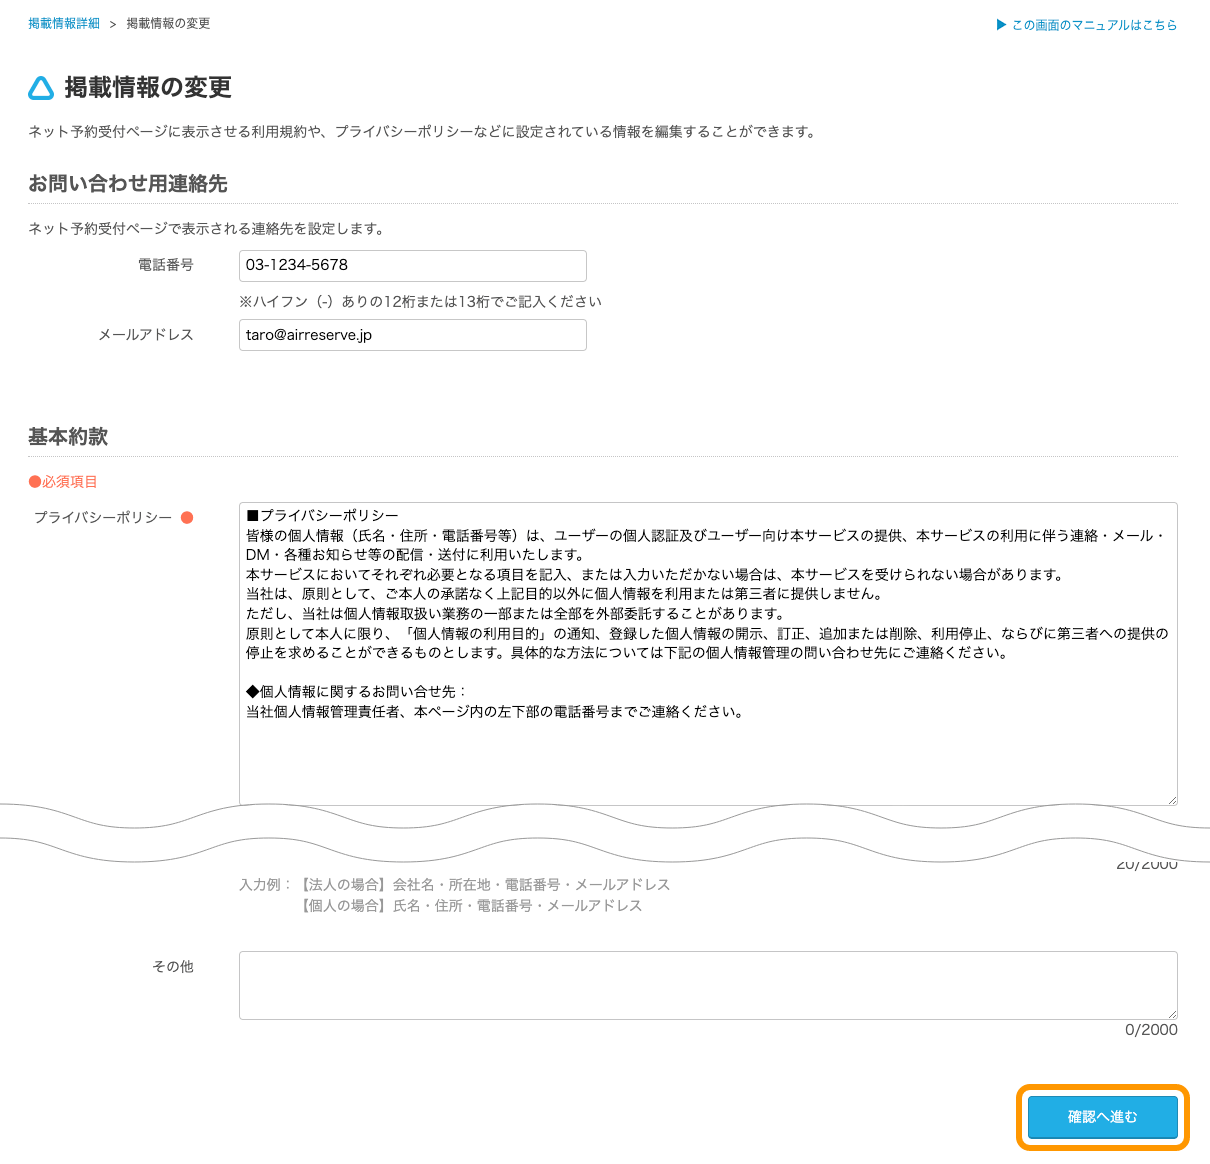Viewport: 1210px width, 1164px height.
Task: Click the 基本約款 section heading
Action: tap(68, 437)
